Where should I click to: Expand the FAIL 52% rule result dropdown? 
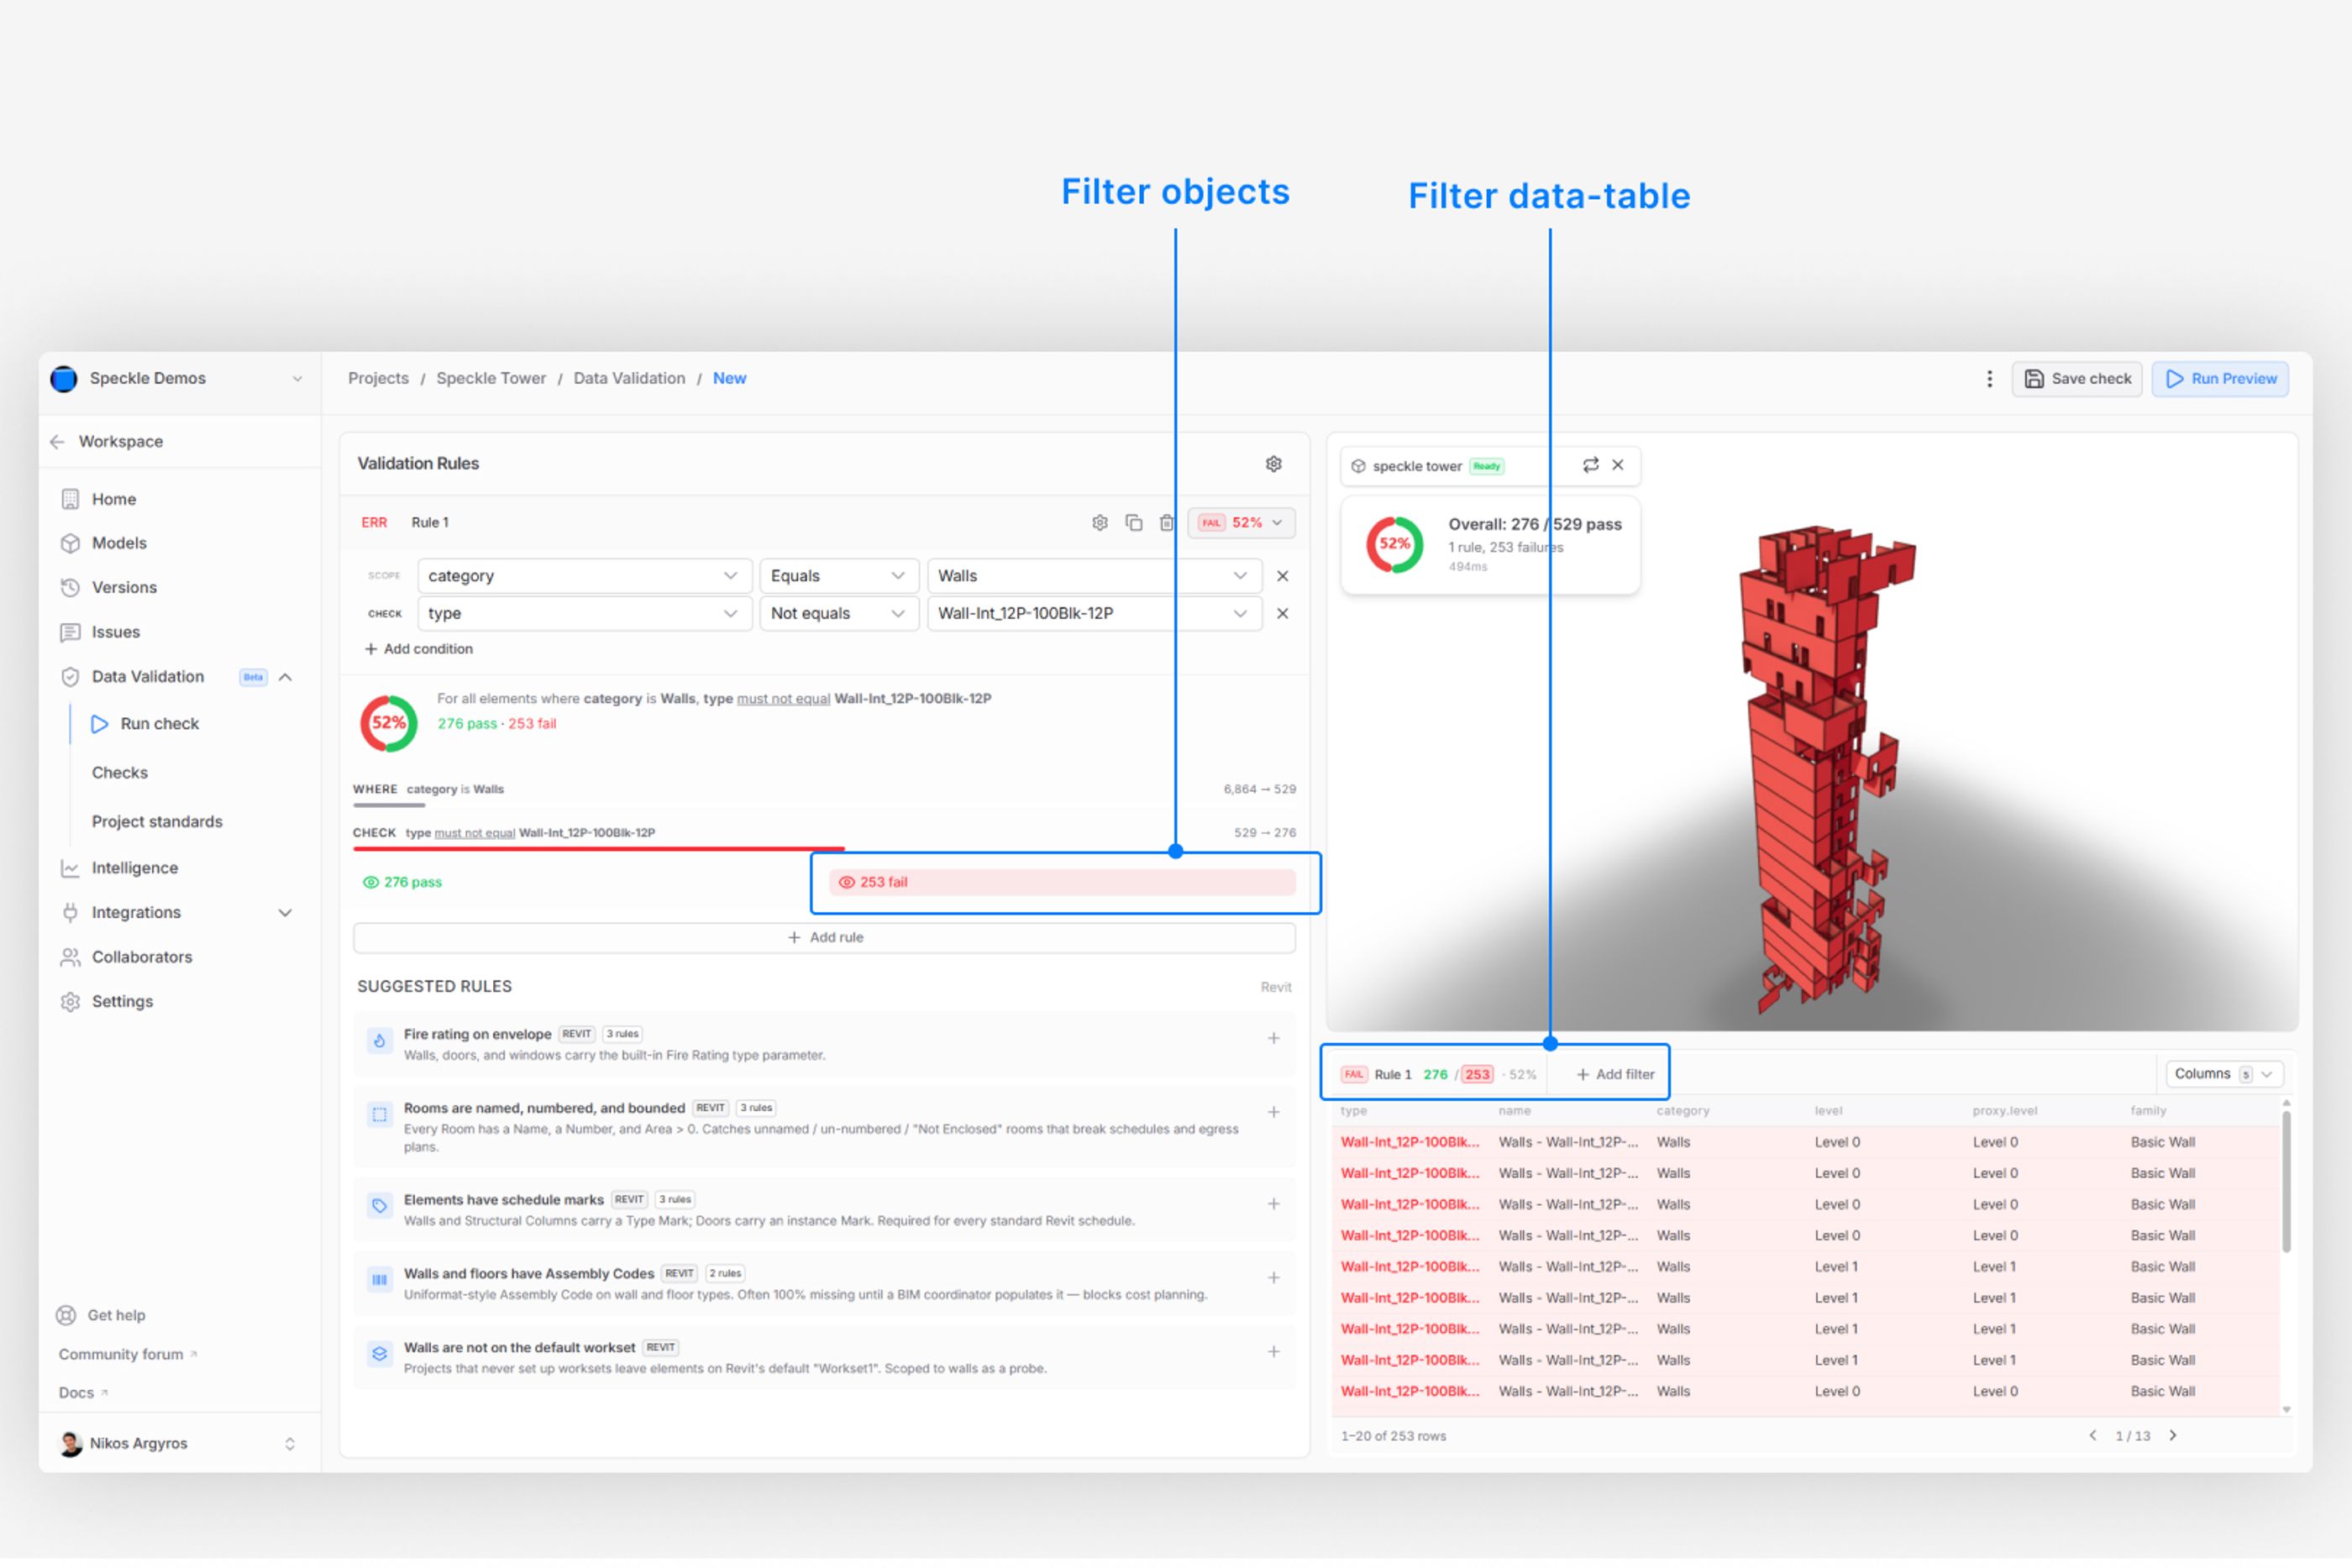click(1241, 523)
